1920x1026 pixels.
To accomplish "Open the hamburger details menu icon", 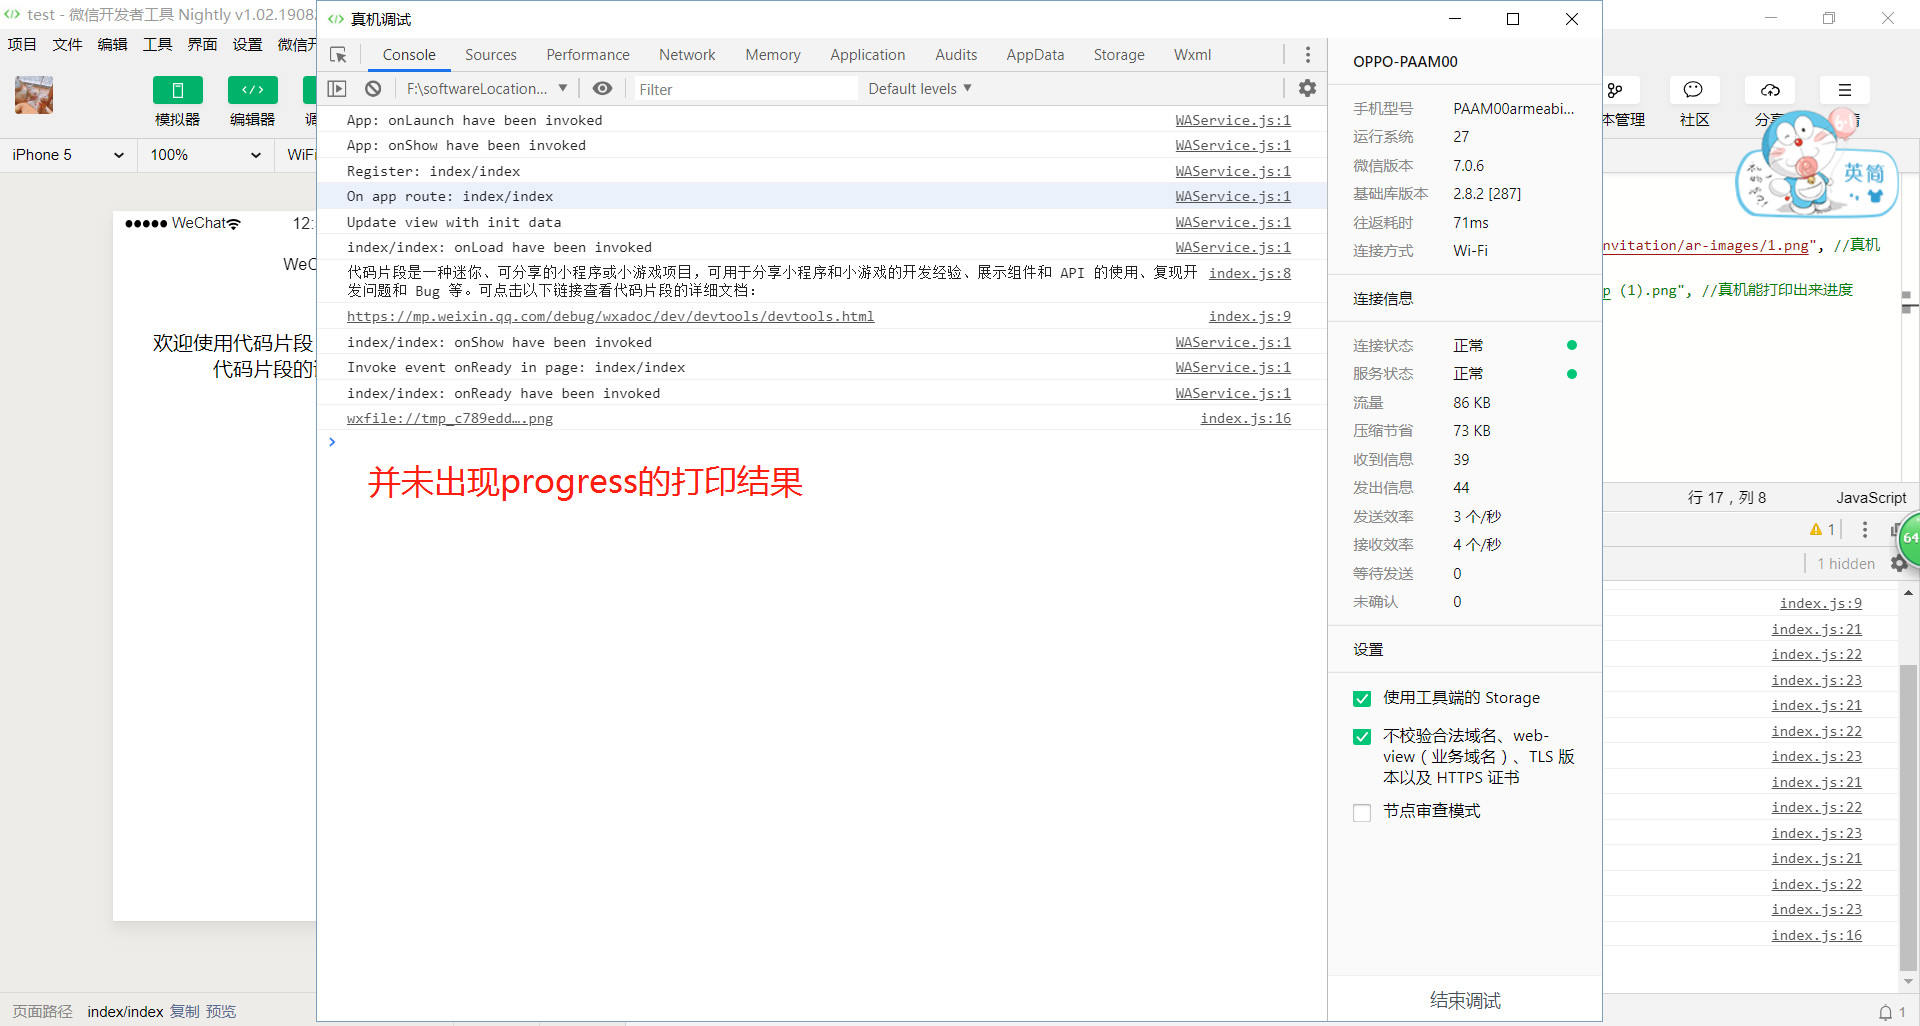I will point(1845,90).
